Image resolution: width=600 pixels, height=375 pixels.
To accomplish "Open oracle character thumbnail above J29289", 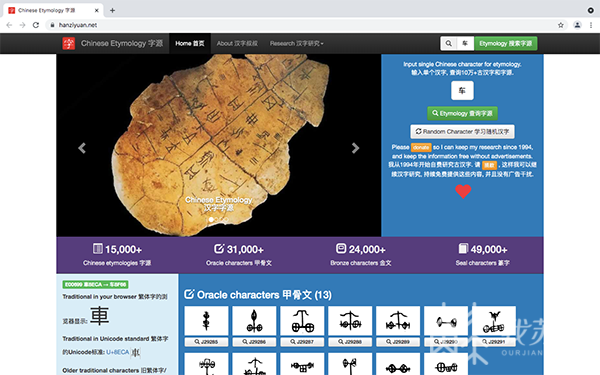I will (398, 321).
